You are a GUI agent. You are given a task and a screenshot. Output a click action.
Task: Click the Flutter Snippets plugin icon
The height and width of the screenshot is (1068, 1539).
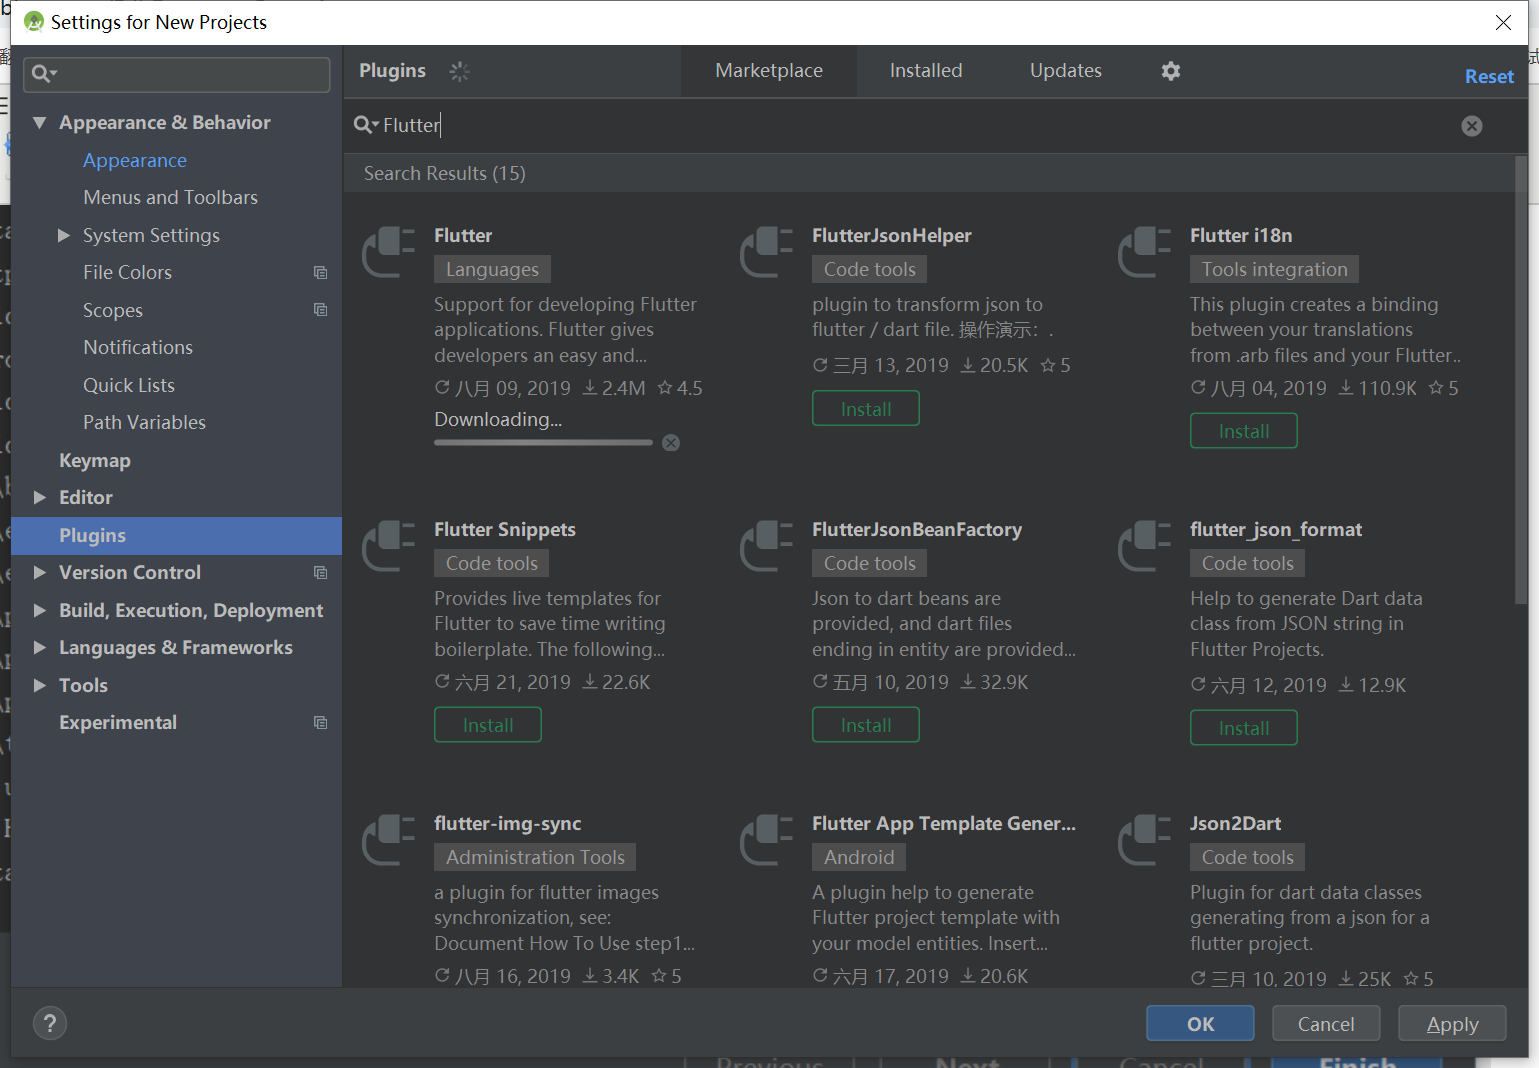pyautogui.click(x=388, y=546)
